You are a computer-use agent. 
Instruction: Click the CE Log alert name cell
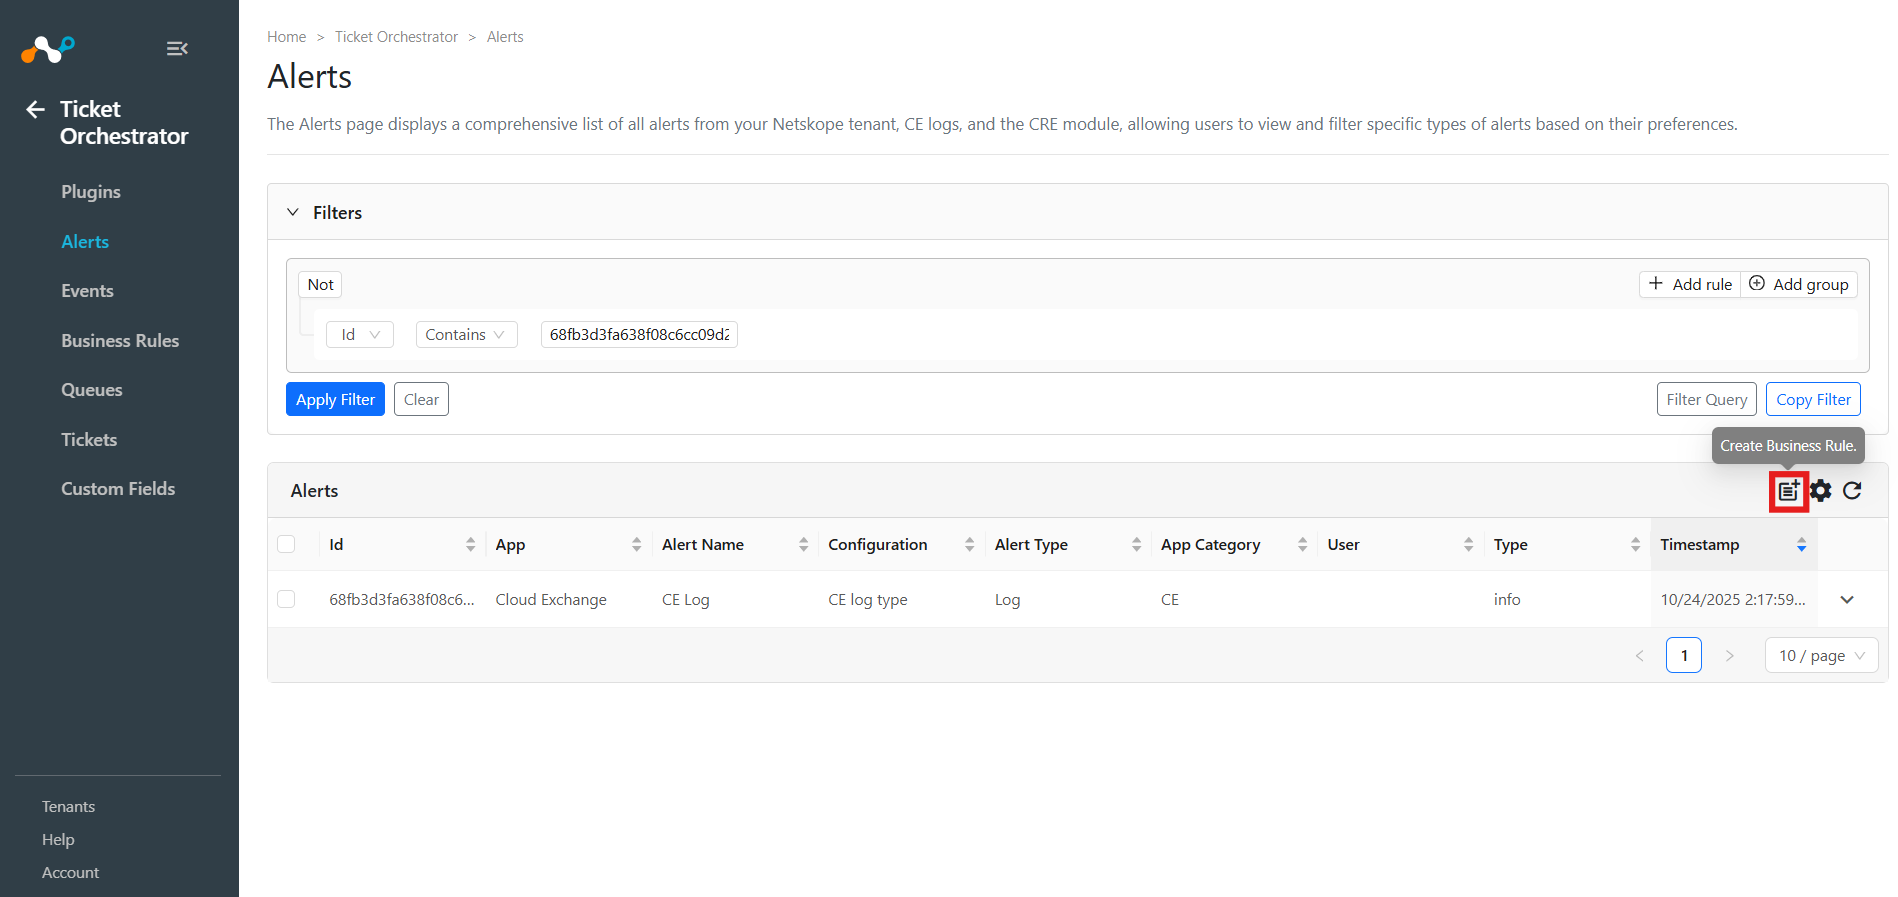pyautogui.click(x=686, y=600)
